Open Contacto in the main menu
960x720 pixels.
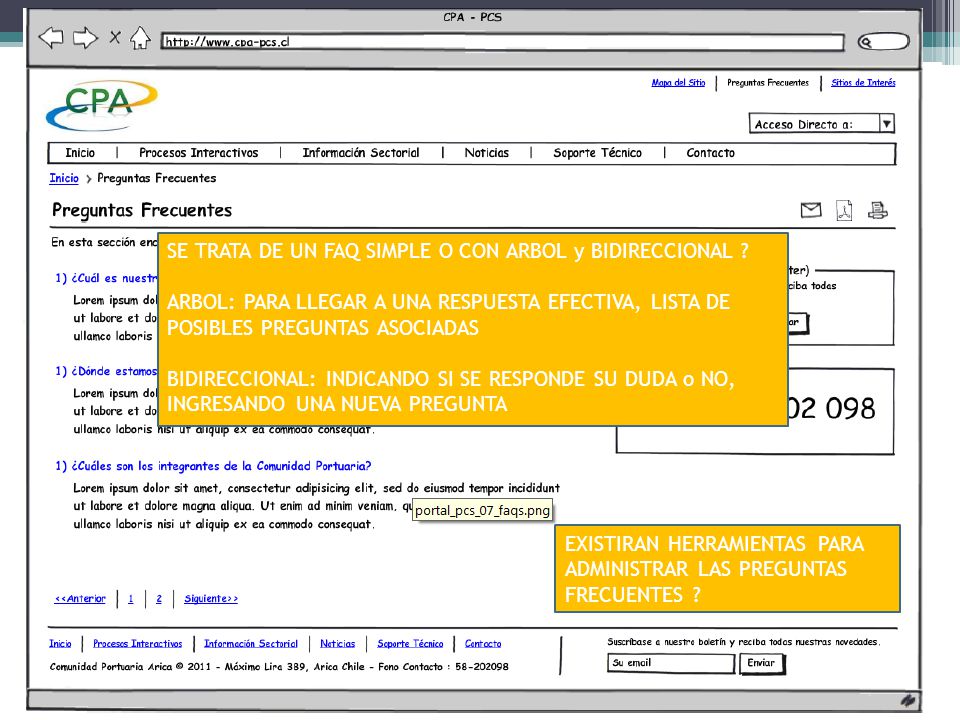[710, 153]
